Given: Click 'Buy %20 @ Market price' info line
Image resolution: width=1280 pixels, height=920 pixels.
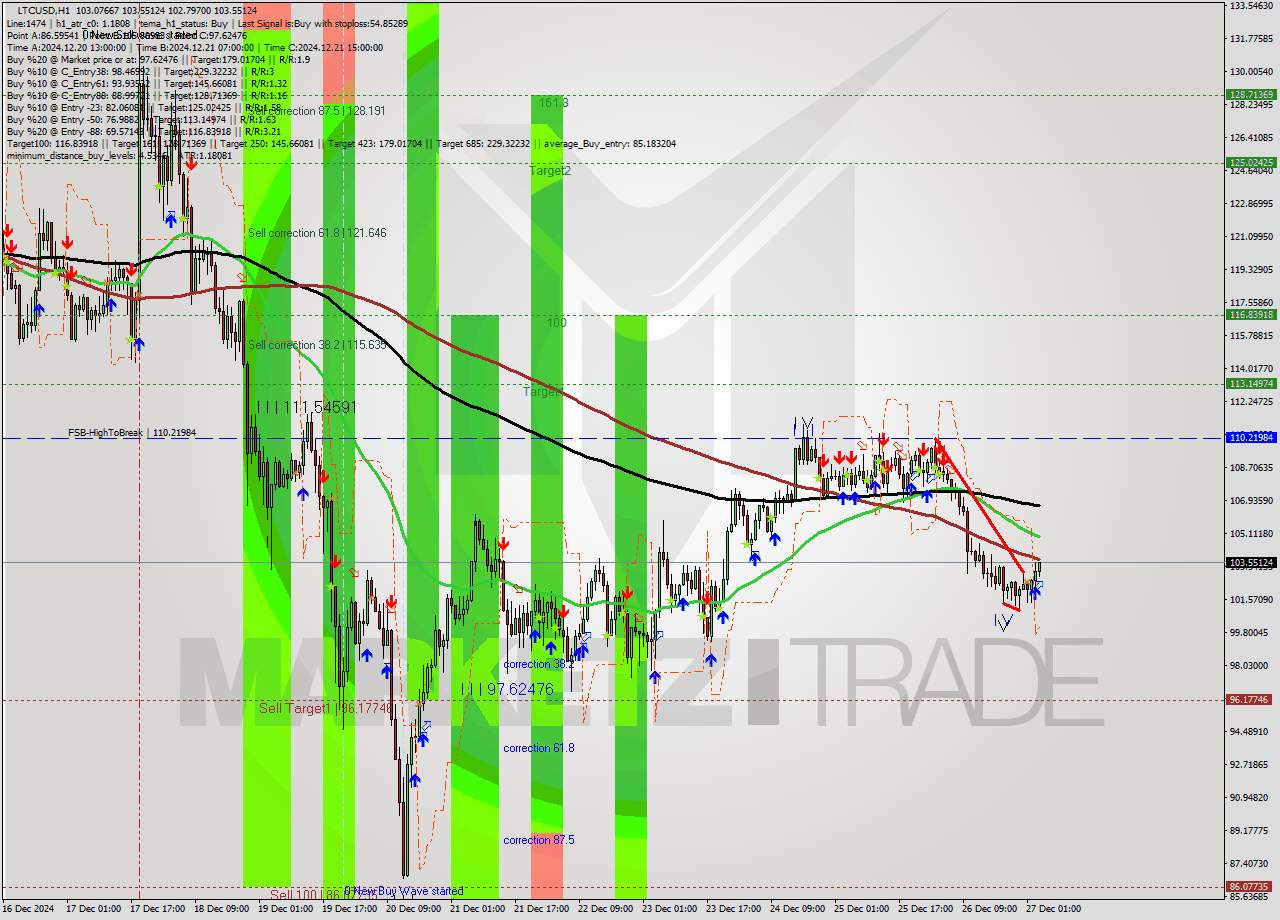Looking at the screenshot, I should pos(158,59).
